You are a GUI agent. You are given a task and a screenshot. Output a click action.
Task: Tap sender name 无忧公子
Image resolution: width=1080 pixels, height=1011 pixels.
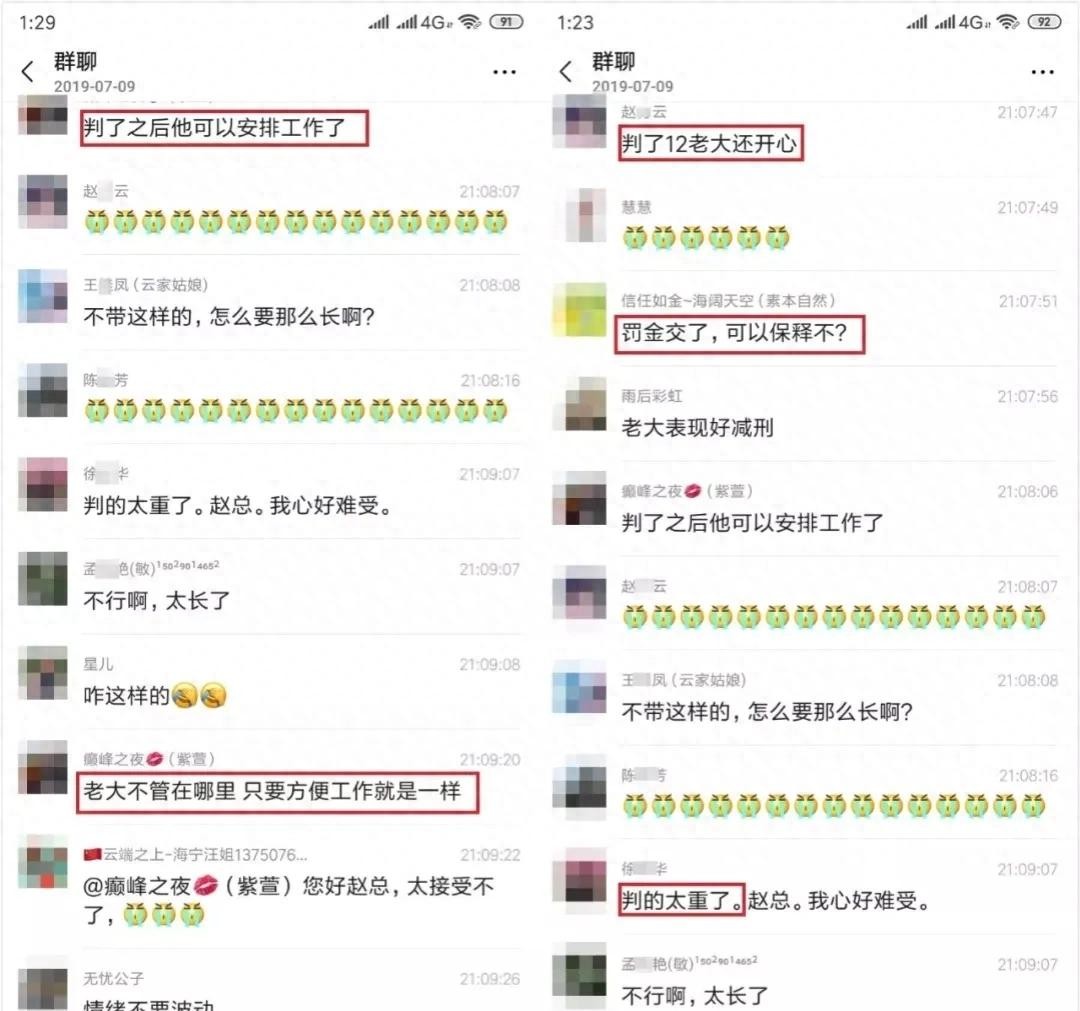[x=114, y=979]
